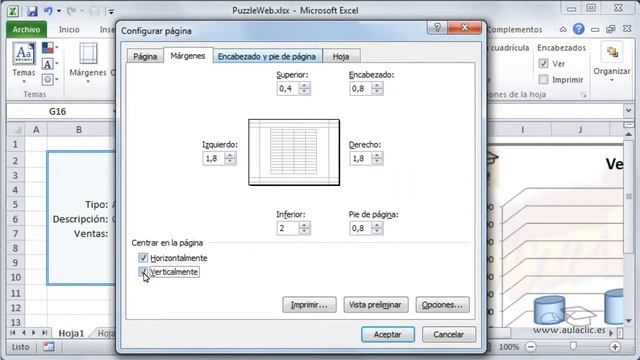Open the Organizar dropdown arrow
This screenshot has height=360, width=640.
coord(612,80)
